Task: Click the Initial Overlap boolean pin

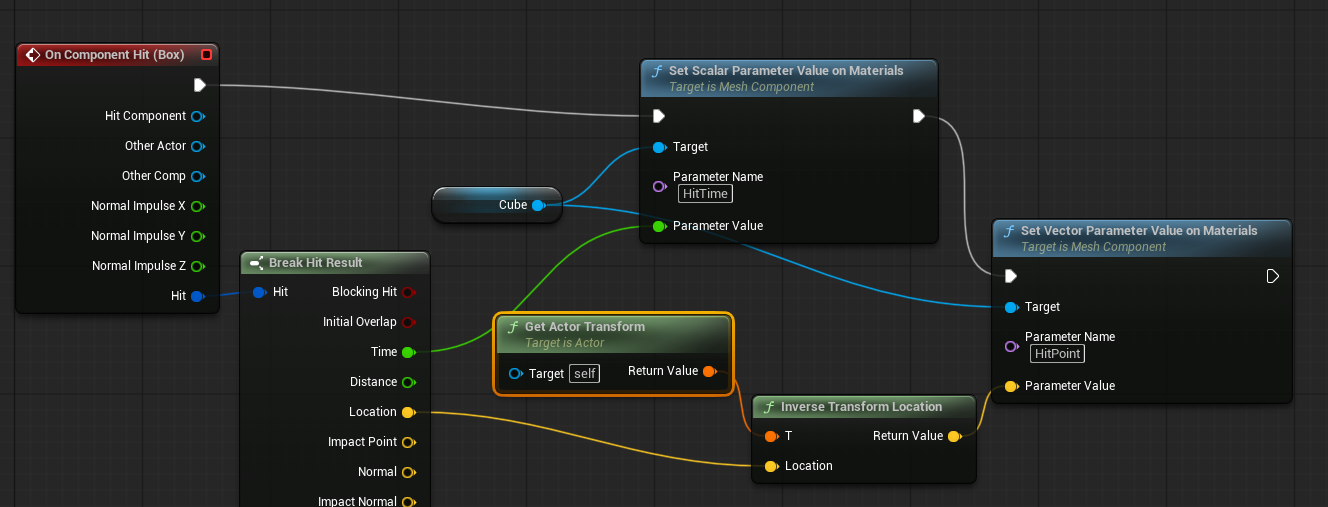Action: [x=408, y=322]
